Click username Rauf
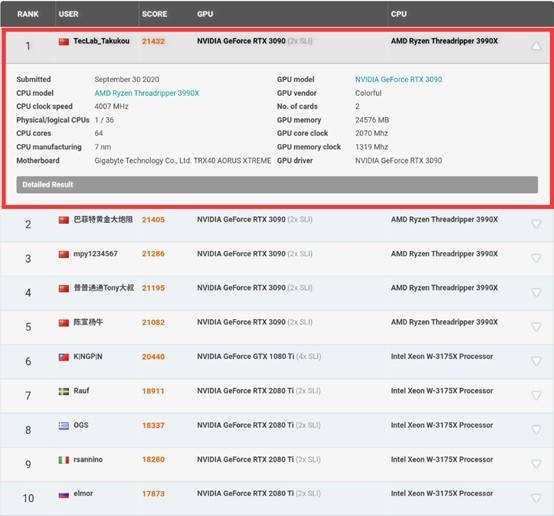 pos(81,391)
